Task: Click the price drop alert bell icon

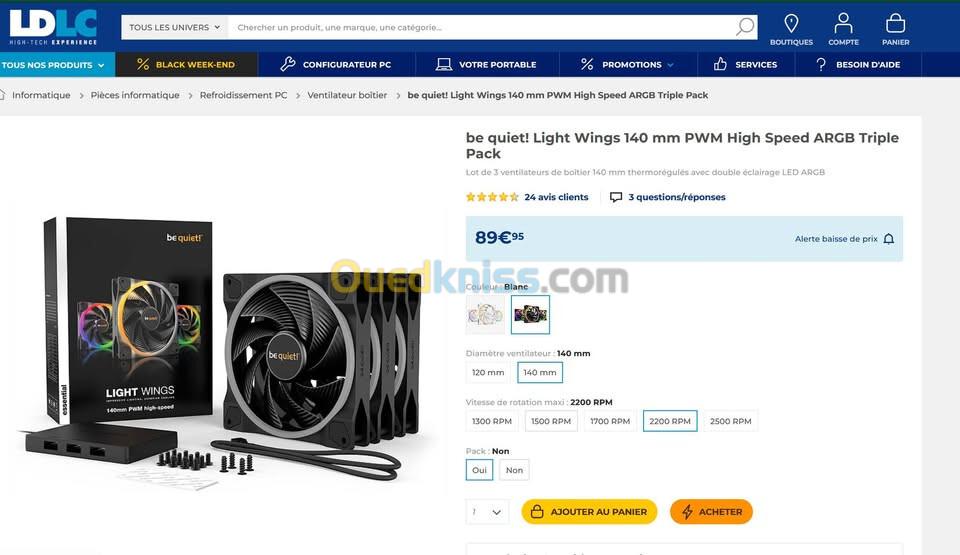Action: coord(888,239)
